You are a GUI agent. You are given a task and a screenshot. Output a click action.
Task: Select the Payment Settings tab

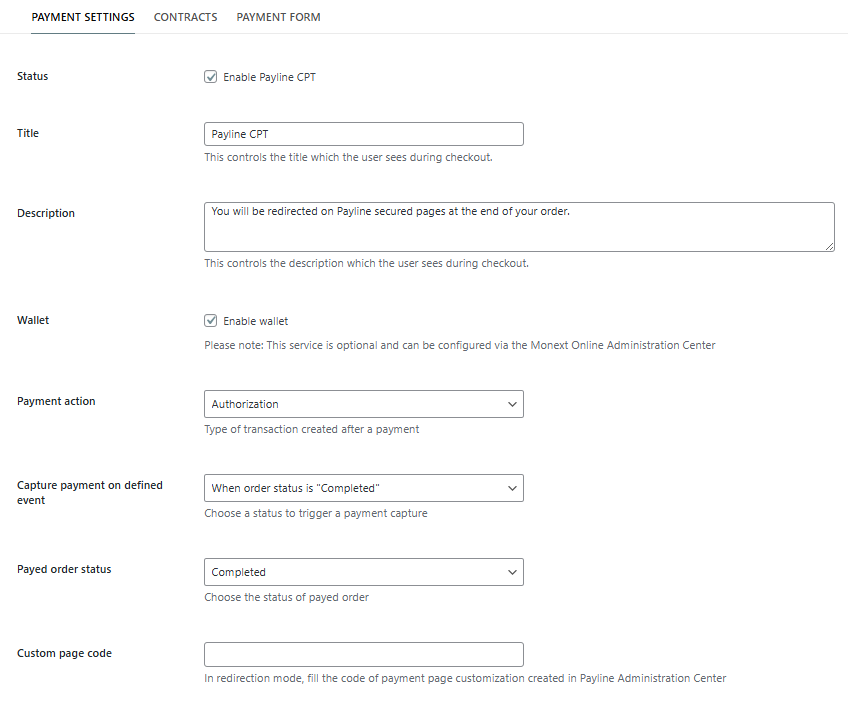(x=83, y=18)
